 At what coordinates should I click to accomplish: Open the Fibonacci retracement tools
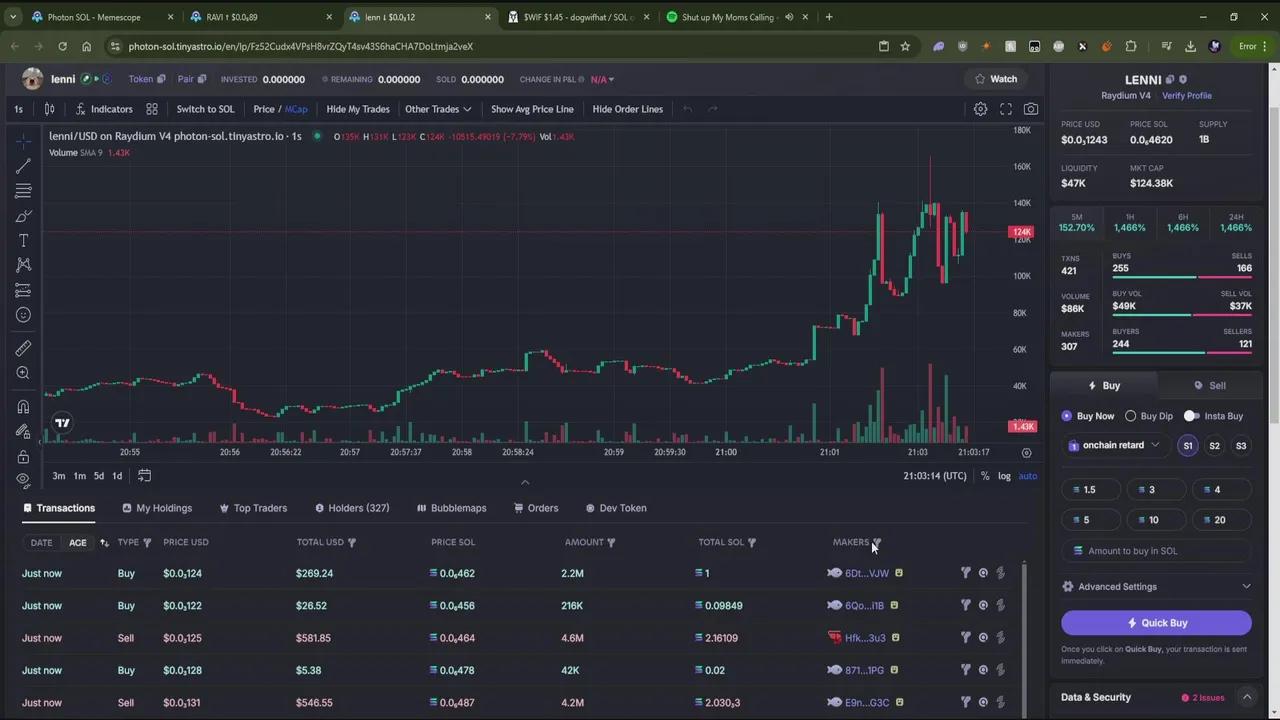23,191
